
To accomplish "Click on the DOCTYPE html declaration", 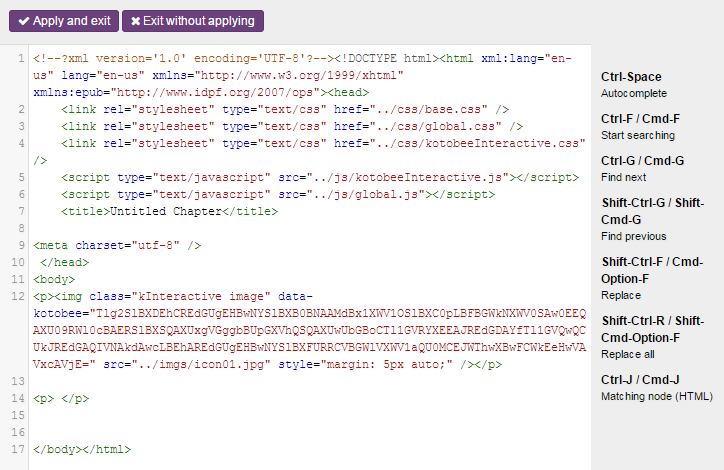I will 386,59.
